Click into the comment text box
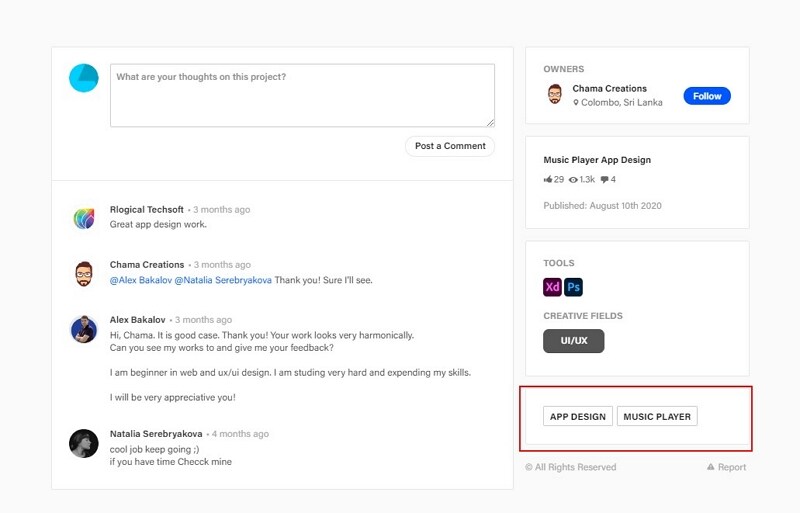 302,96
